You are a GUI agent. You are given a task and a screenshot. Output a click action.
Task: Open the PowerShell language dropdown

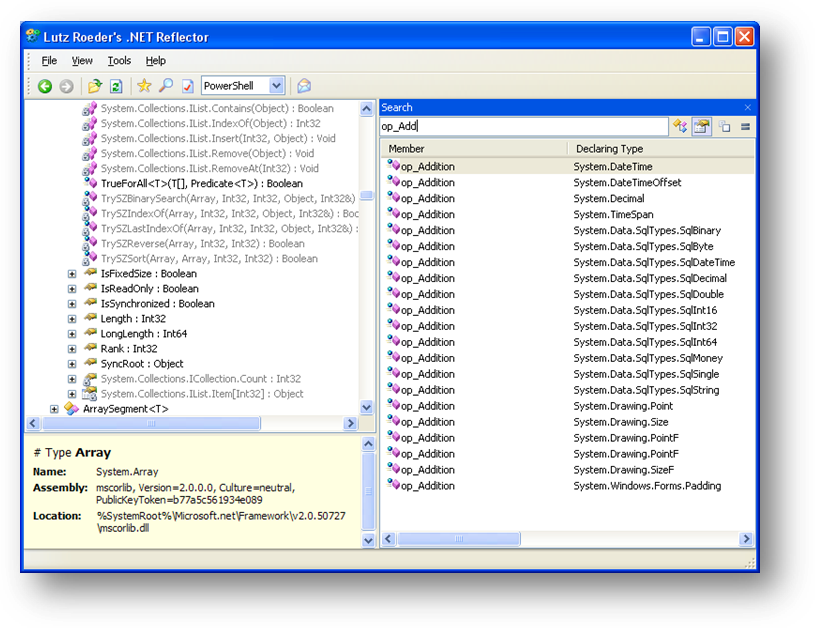pyautogui.click(x=276, y=87)
